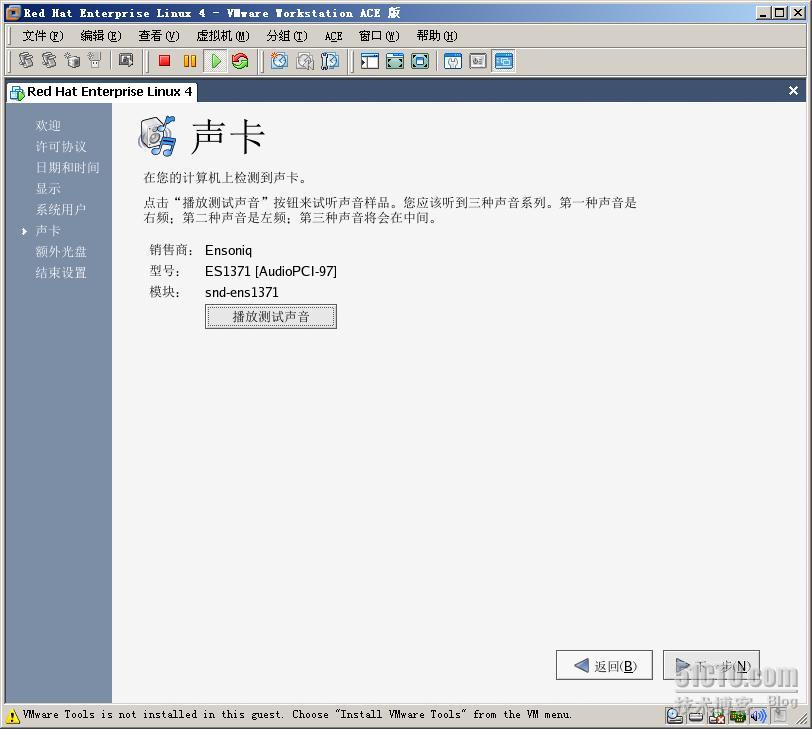Open the 帮助(H) menu

(437, 36)
